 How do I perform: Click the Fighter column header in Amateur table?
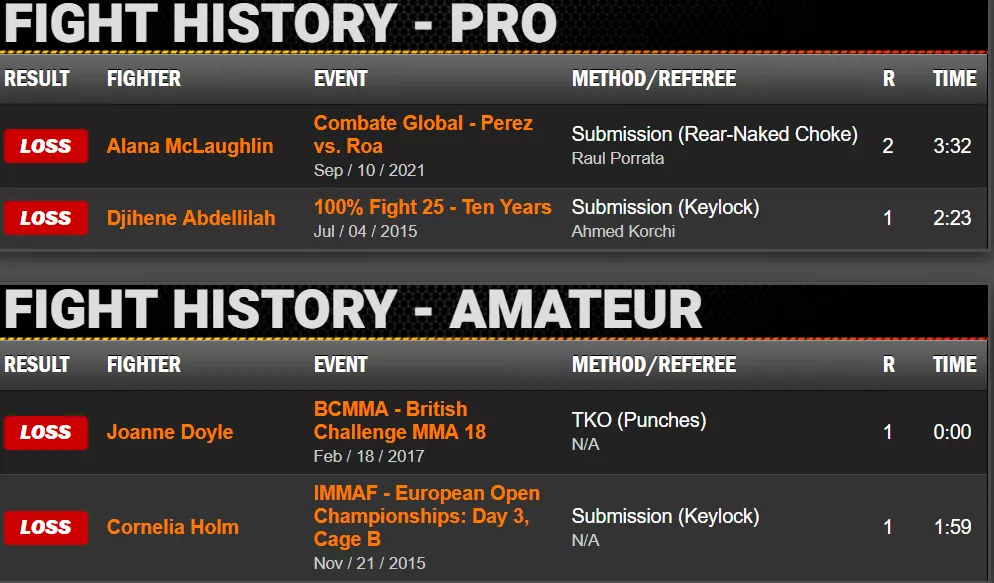[144, 364]
